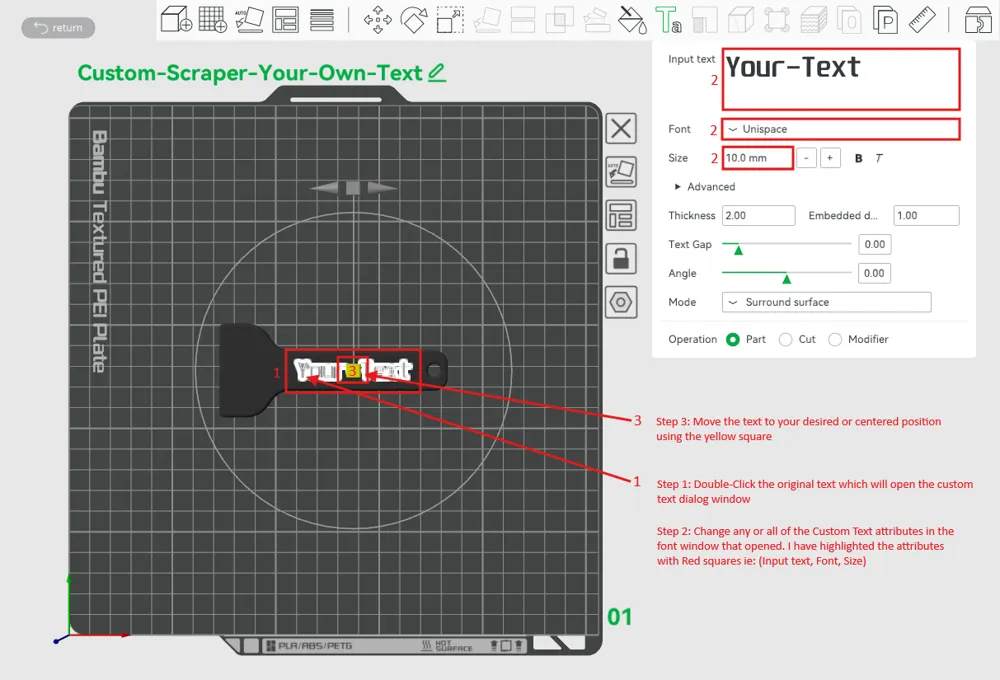
Task: Increase text size with plus button
Action: coord(830,158)
